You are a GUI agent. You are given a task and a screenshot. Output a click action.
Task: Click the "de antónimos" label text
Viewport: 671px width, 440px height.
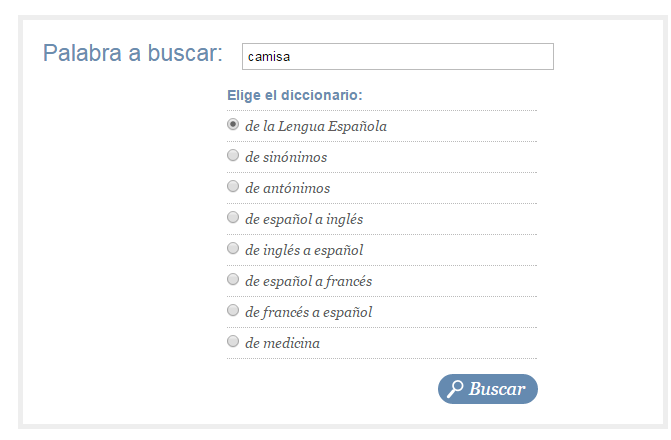tap(287, 189)
